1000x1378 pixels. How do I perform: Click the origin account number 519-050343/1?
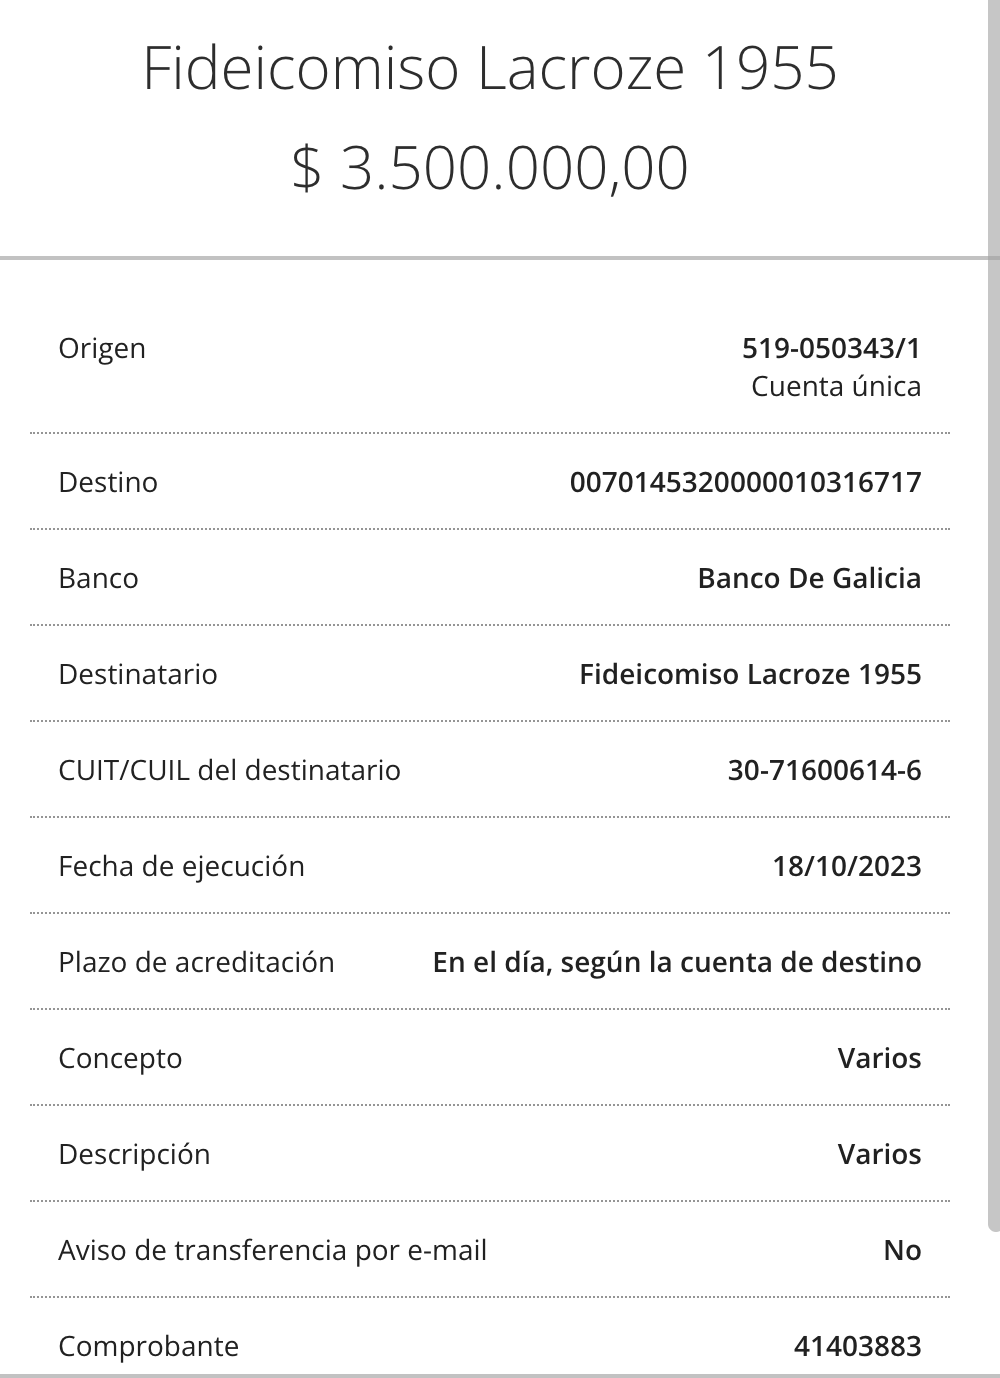tap(831, 348)
